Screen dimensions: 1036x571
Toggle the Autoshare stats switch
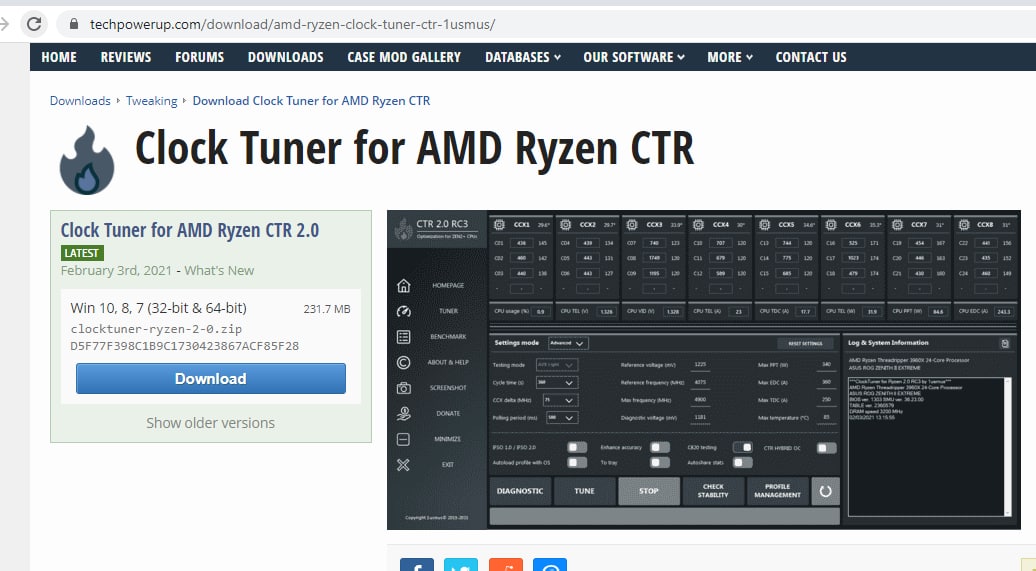coord(743,463)
